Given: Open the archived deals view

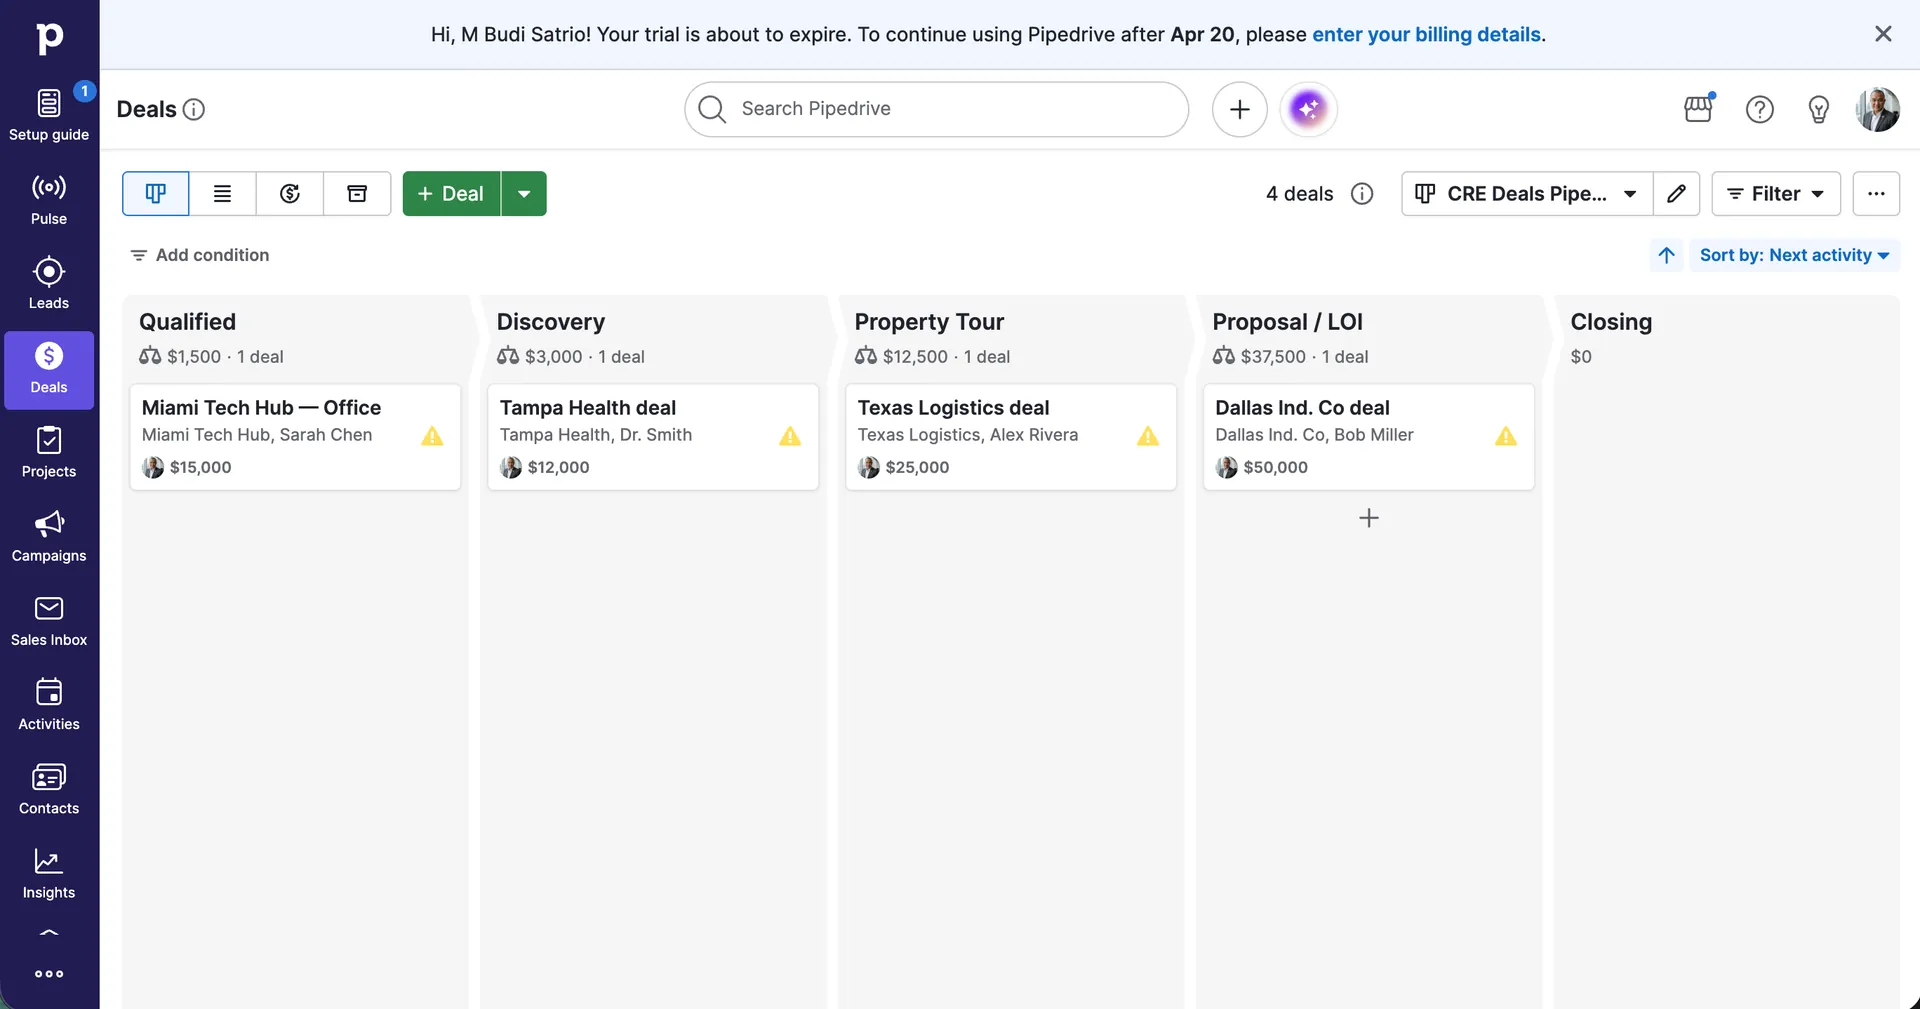Looking at the screenshot, I should 357,193.
